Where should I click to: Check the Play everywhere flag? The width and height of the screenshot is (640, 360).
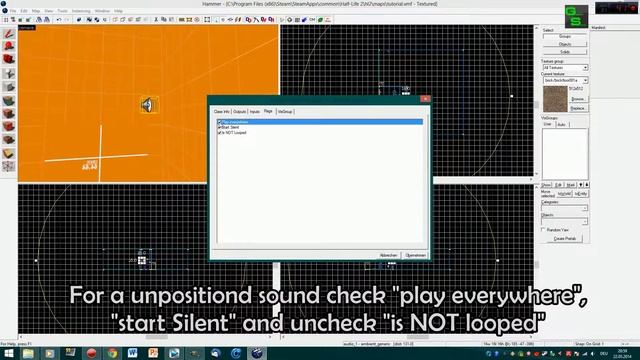pos(220,122)
